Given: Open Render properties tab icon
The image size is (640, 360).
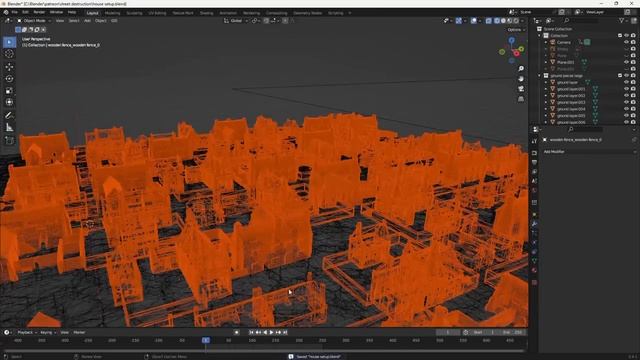Looking at the screenshot, I should click(534, 153).
